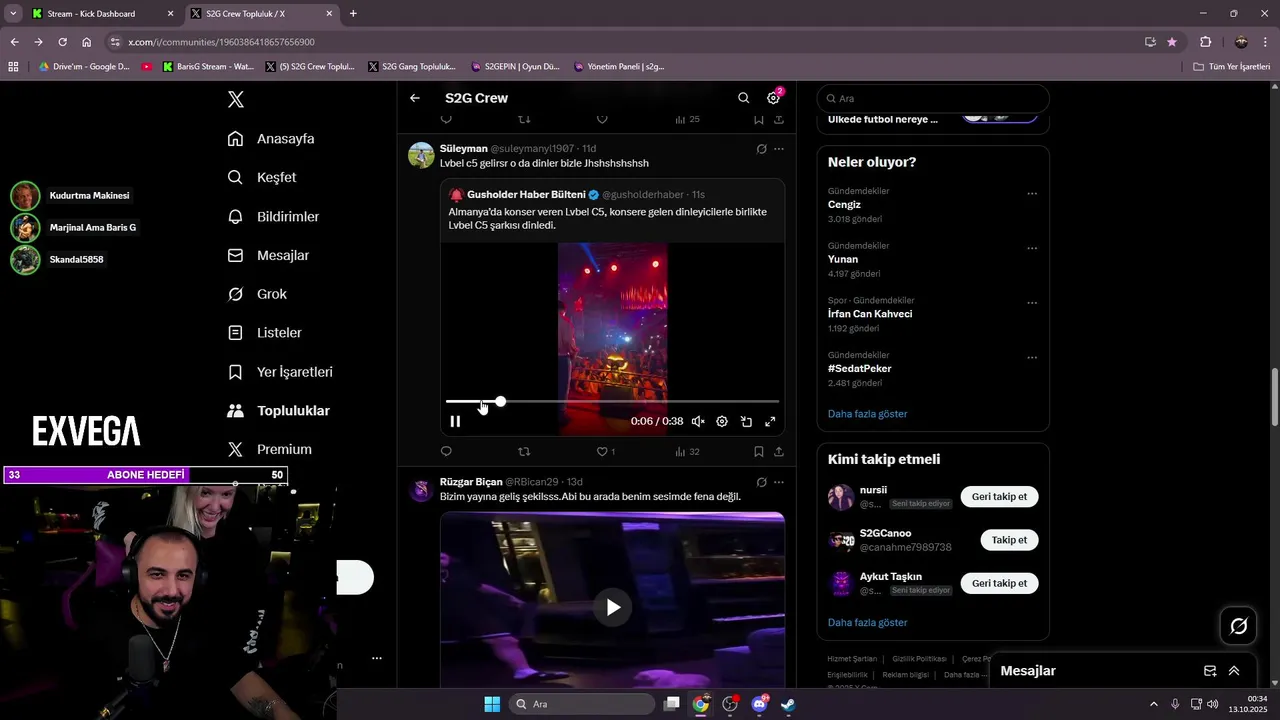The width and height of the screenshot is (1280, 720).
Task: Click Grok icon on Süleyman's post
Action: click(x=761, y=149)
